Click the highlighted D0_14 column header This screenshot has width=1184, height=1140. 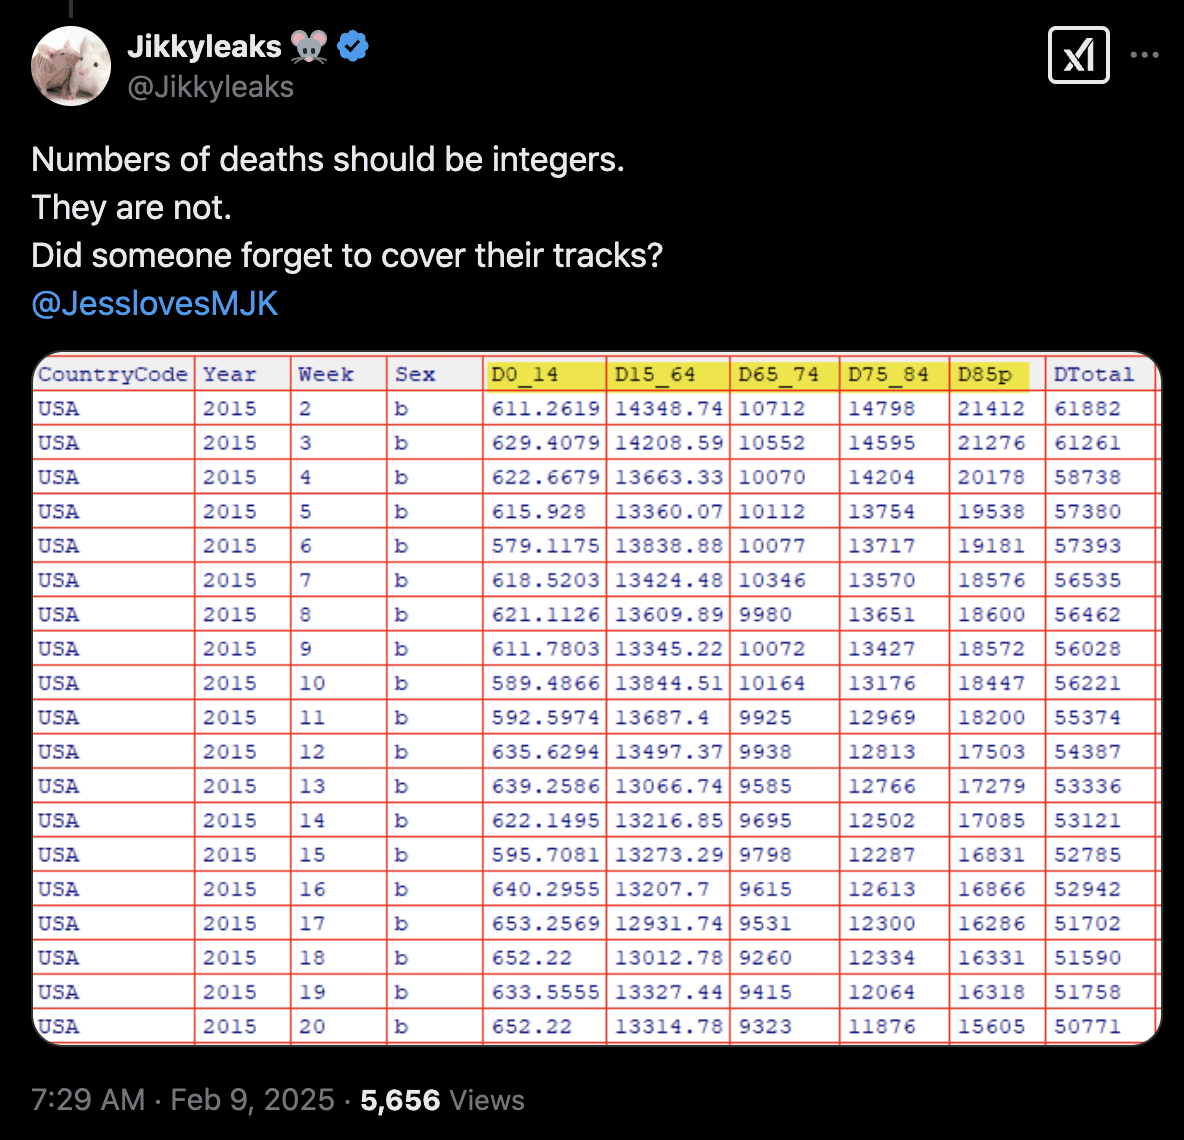(525, 374)
